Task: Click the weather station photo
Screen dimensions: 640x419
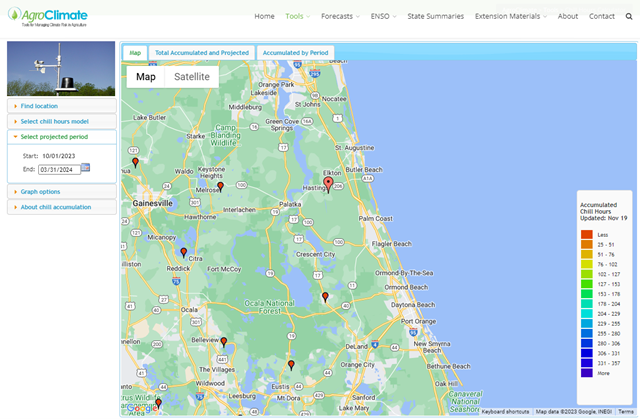Action: [x=61, y=70]
